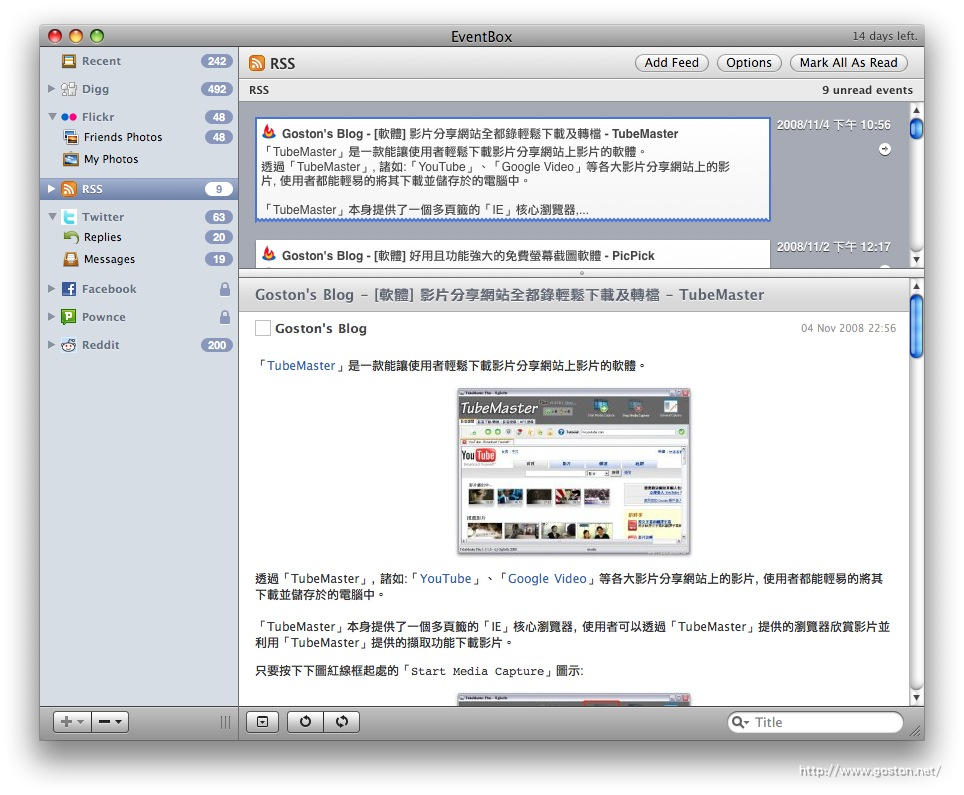This screenshot has width=964, height=795.
Task: Open the add account plus dropdown
Action: pyautogui.click(x=73, y=721)
